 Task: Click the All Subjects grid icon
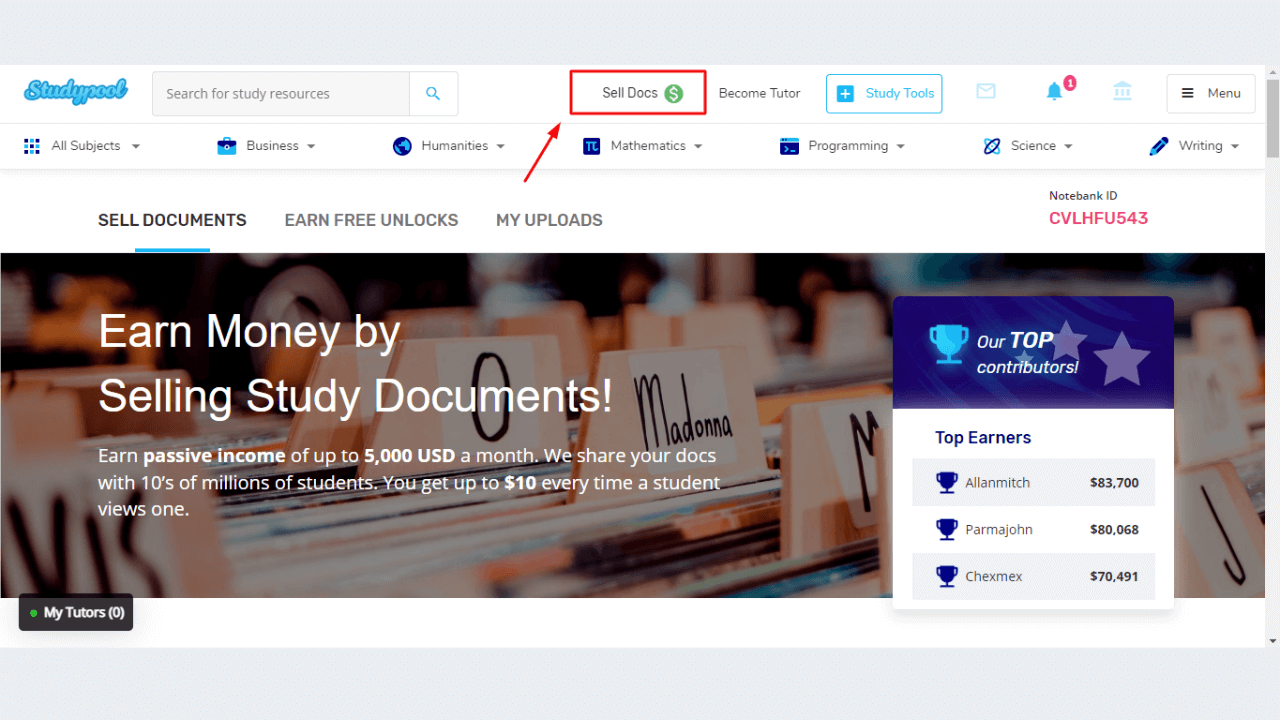coord(32,146)
